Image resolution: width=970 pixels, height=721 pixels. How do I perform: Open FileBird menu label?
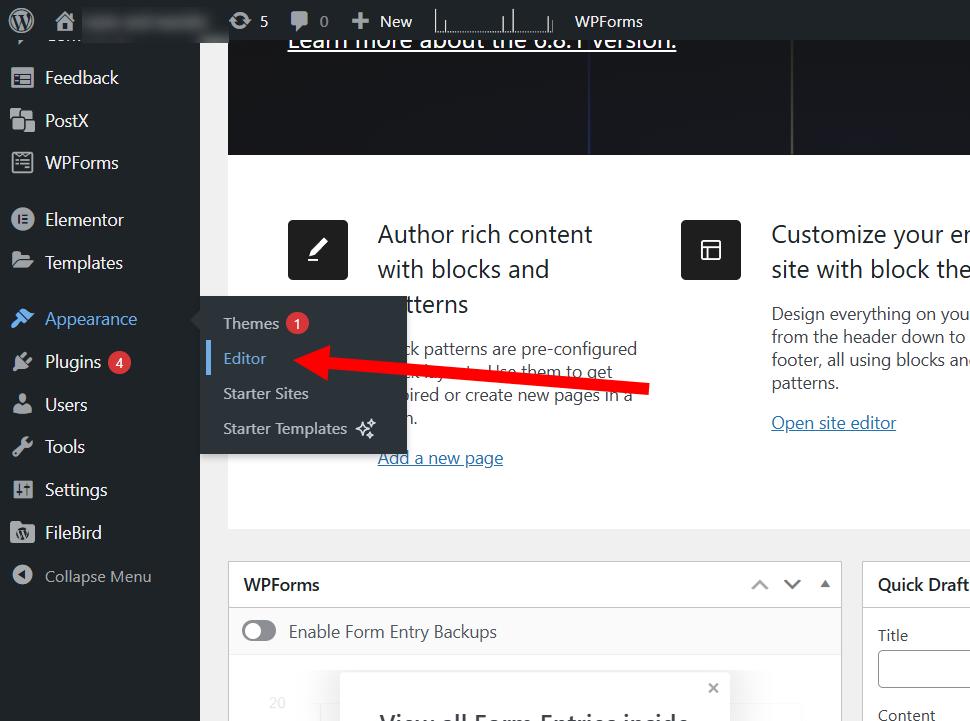pyautogui.click(x=73, y=533)
